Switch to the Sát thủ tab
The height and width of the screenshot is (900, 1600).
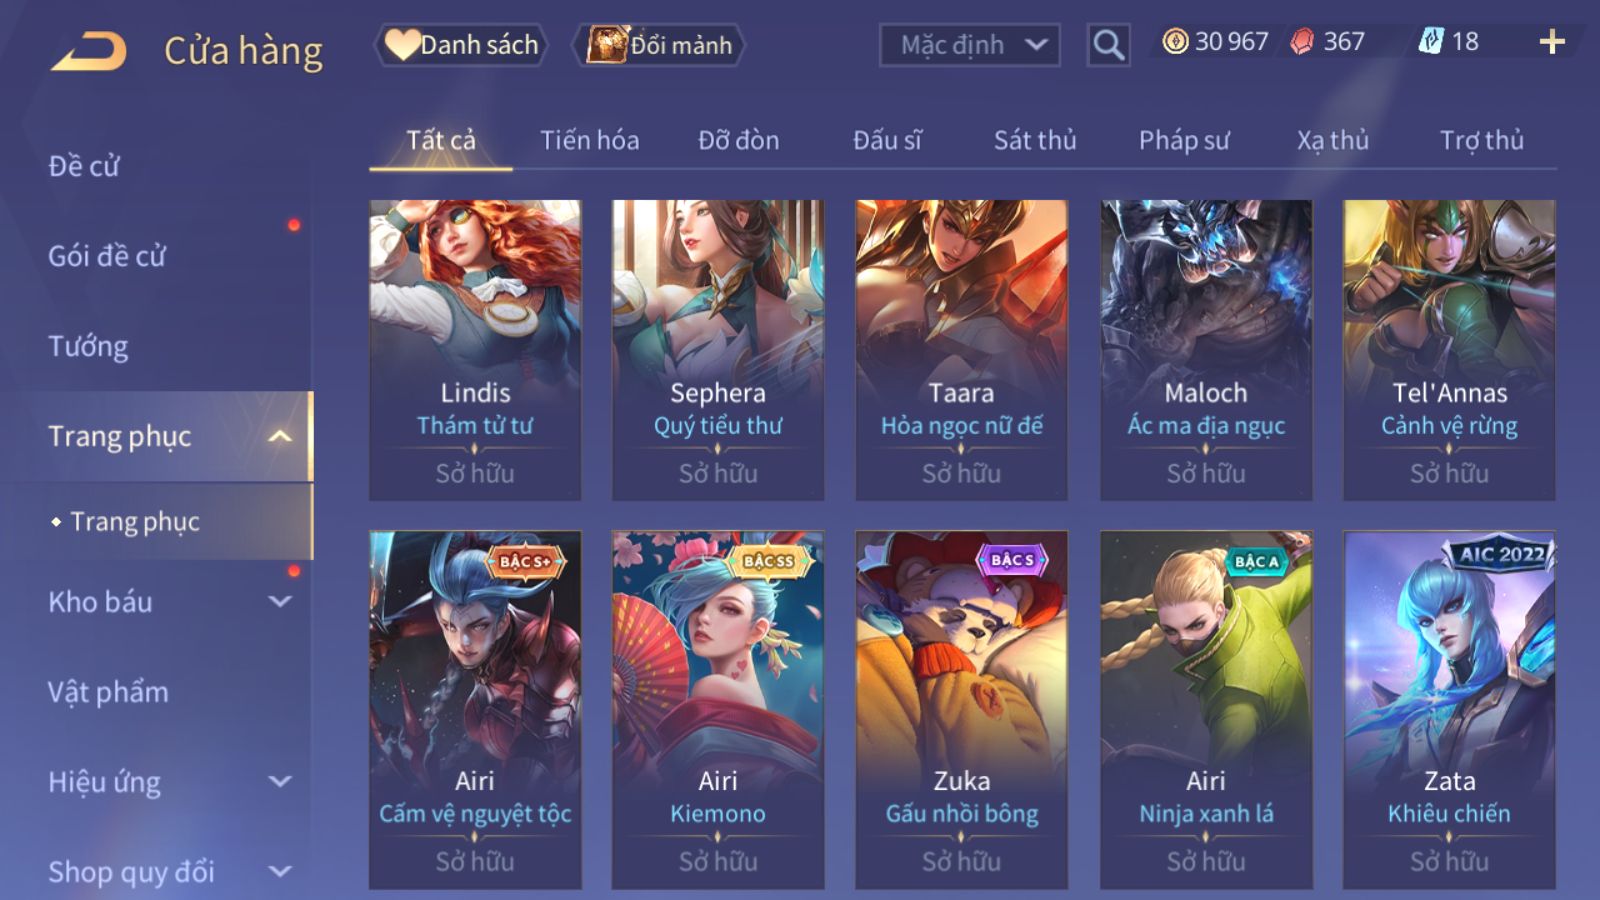1035,140
